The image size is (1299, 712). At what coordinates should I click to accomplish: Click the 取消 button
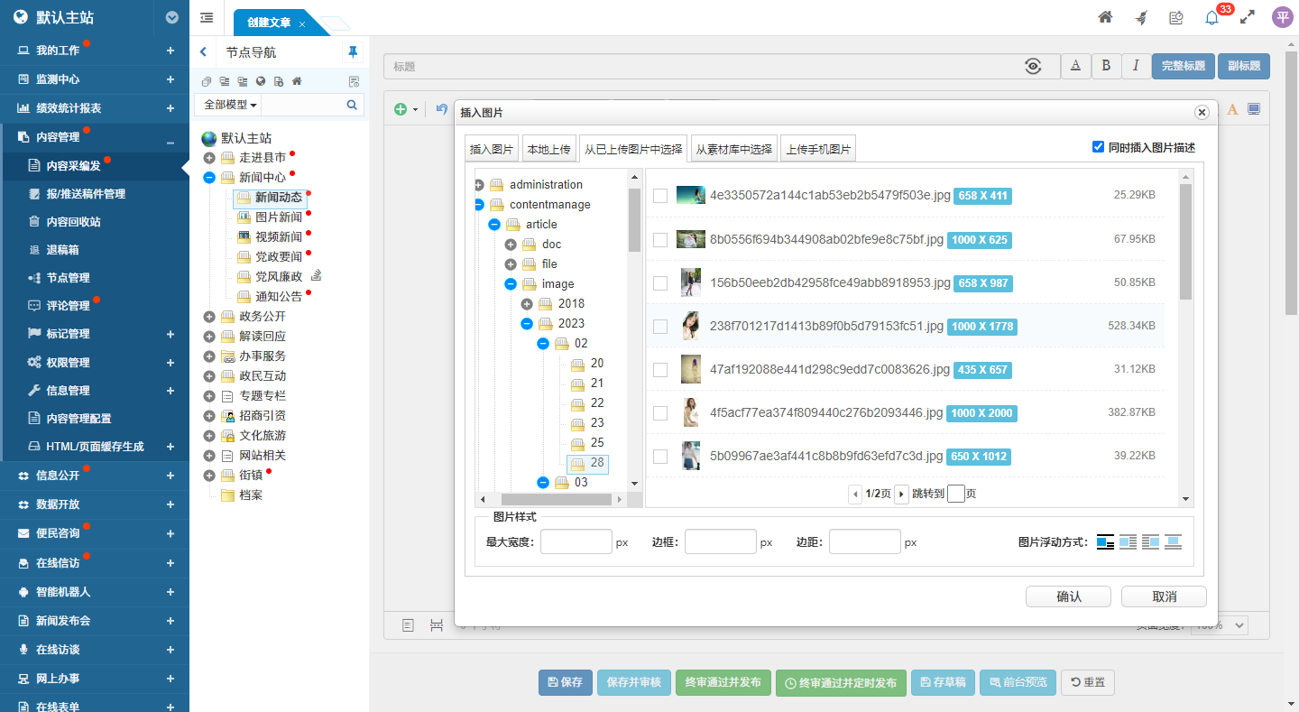[1164, 597]
